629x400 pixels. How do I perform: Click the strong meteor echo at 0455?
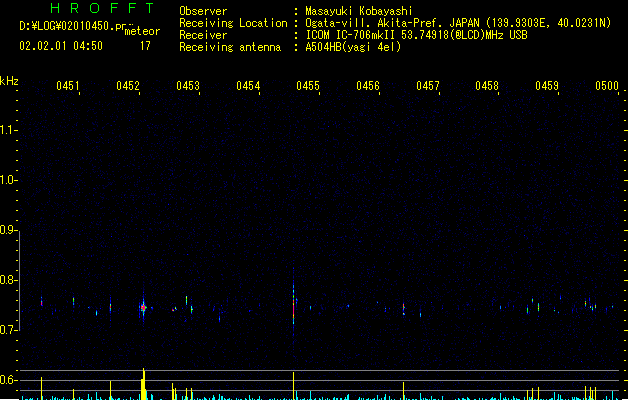[294, 303]
